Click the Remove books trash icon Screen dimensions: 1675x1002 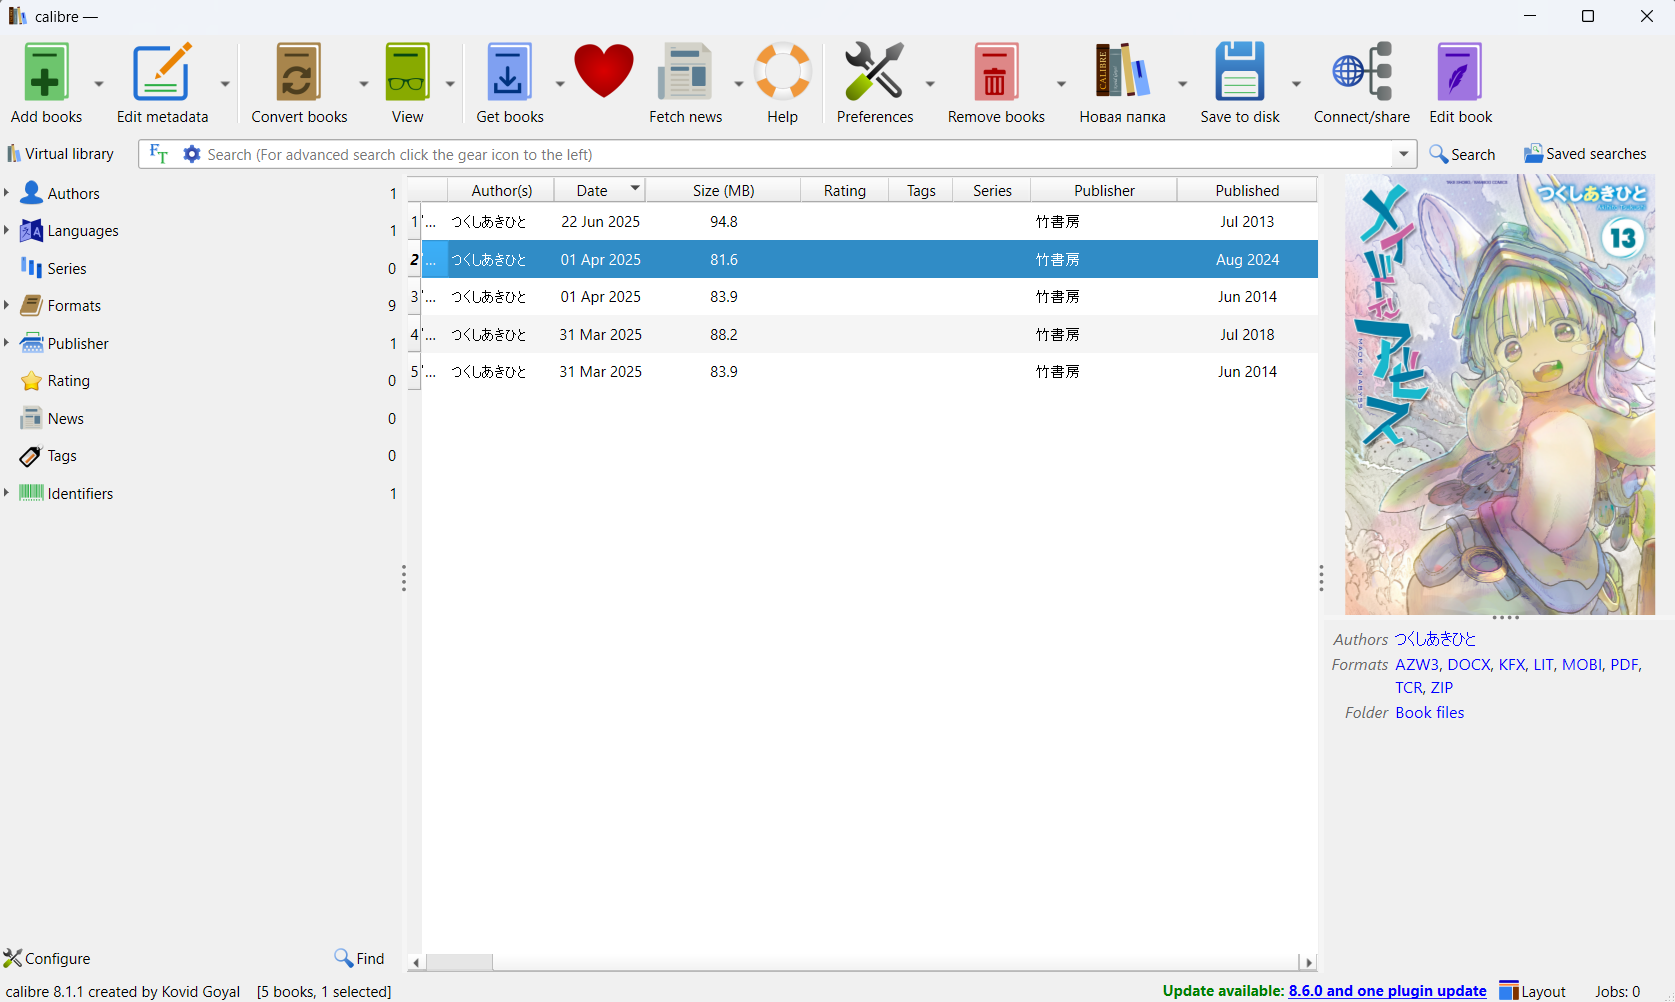pyautogui.click(x=996, y=72)
